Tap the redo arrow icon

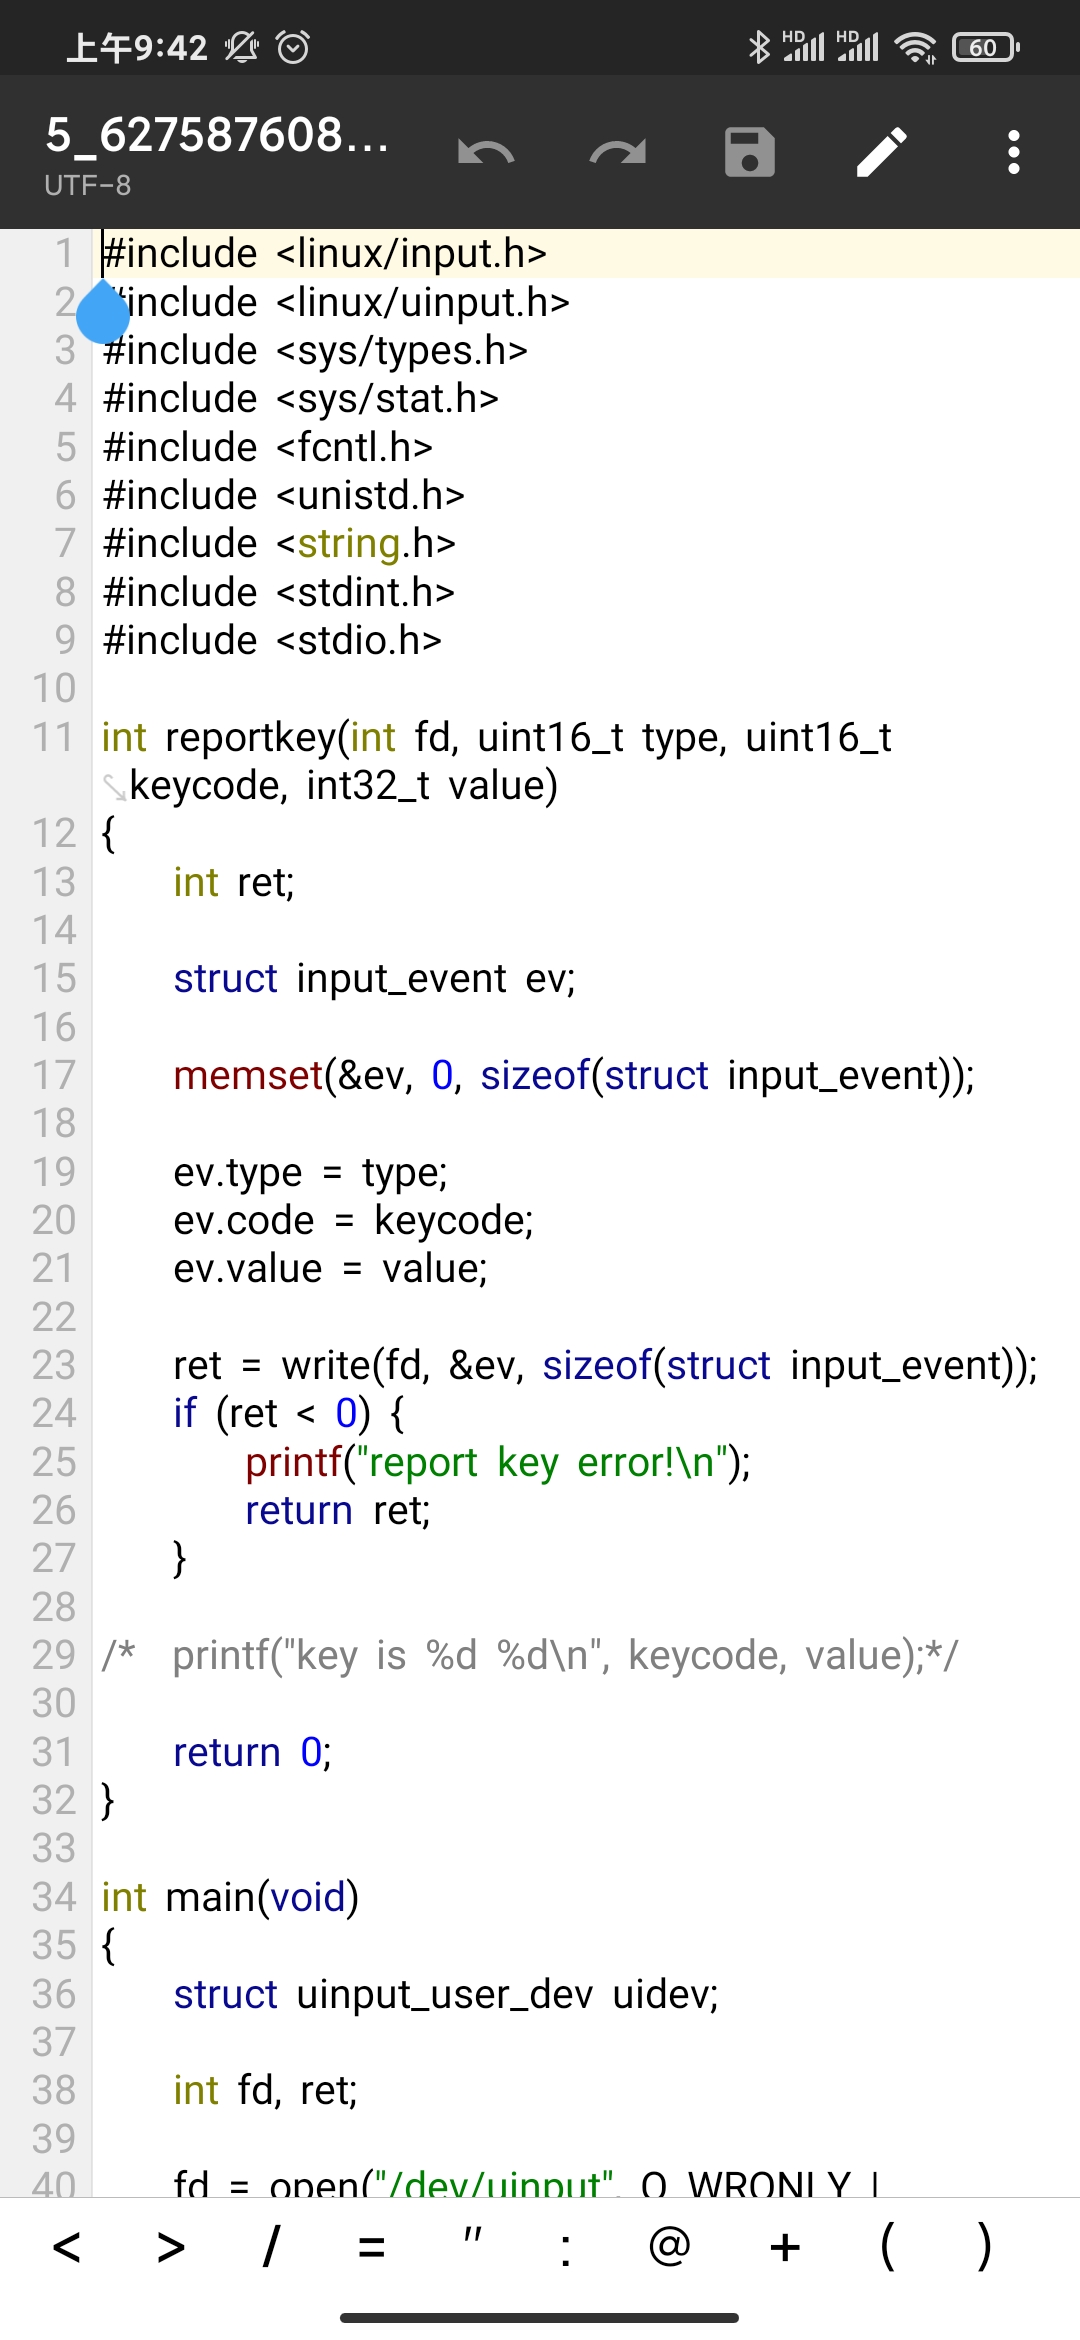point(618,153)
